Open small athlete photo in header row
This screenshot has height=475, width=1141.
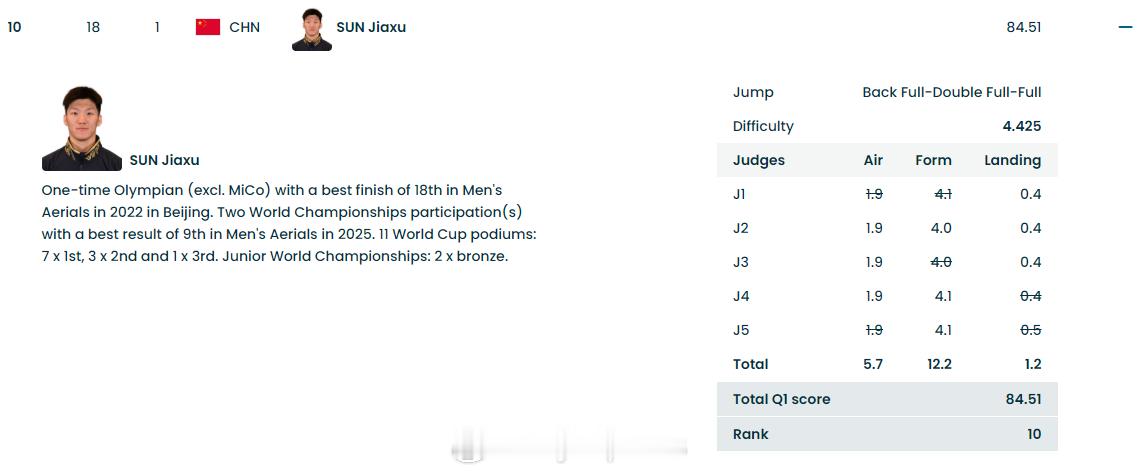click(312, 29)
